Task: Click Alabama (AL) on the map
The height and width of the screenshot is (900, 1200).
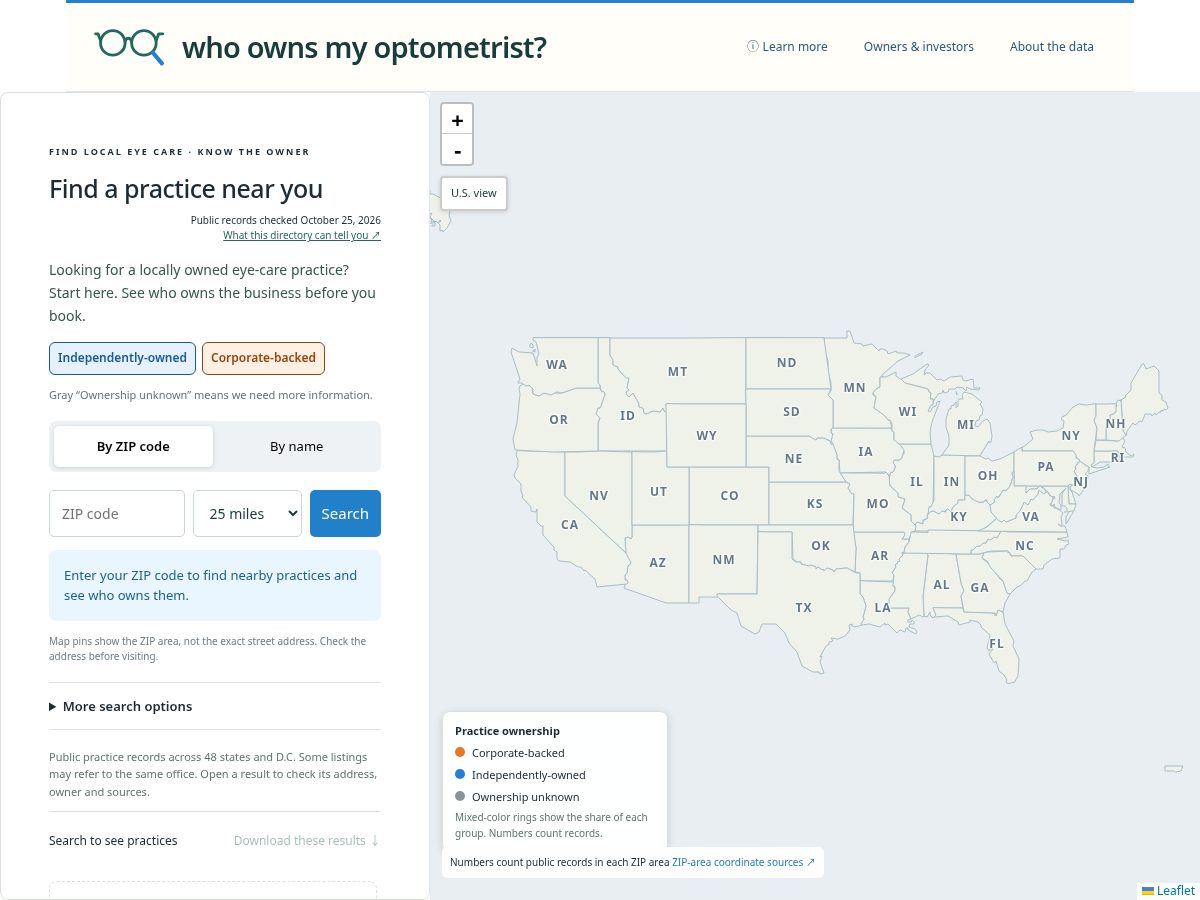Action: [941, 585]
